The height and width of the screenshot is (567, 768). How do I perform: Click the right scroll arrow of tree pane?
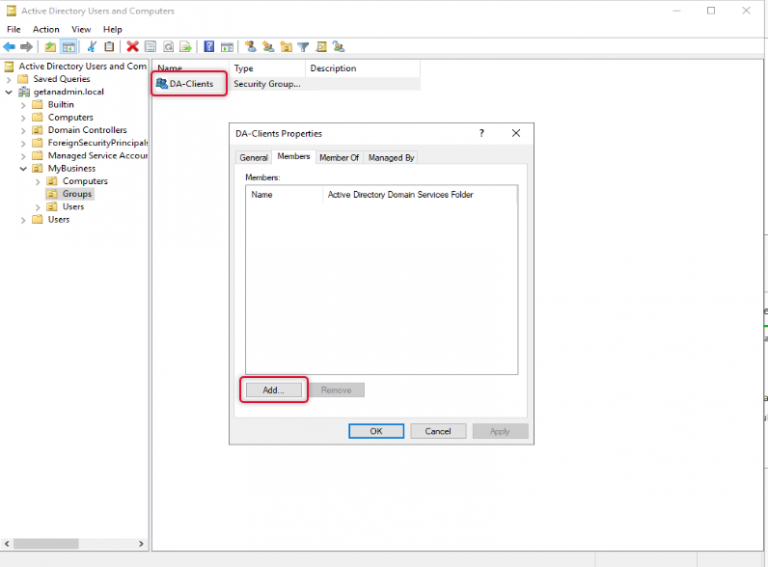coord(141,544)
